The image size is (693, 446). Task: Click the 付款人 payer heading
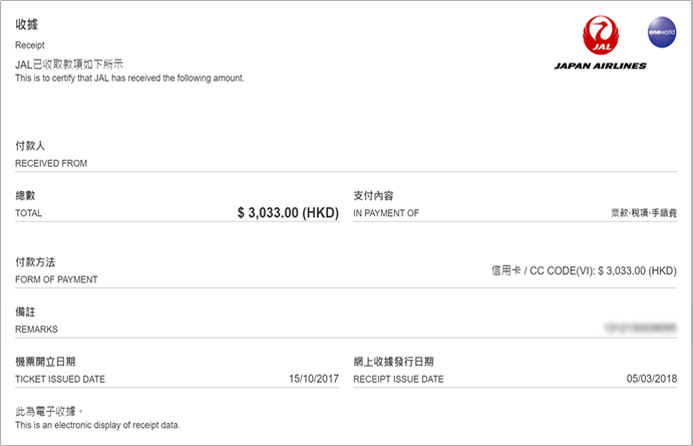(31, 146)
